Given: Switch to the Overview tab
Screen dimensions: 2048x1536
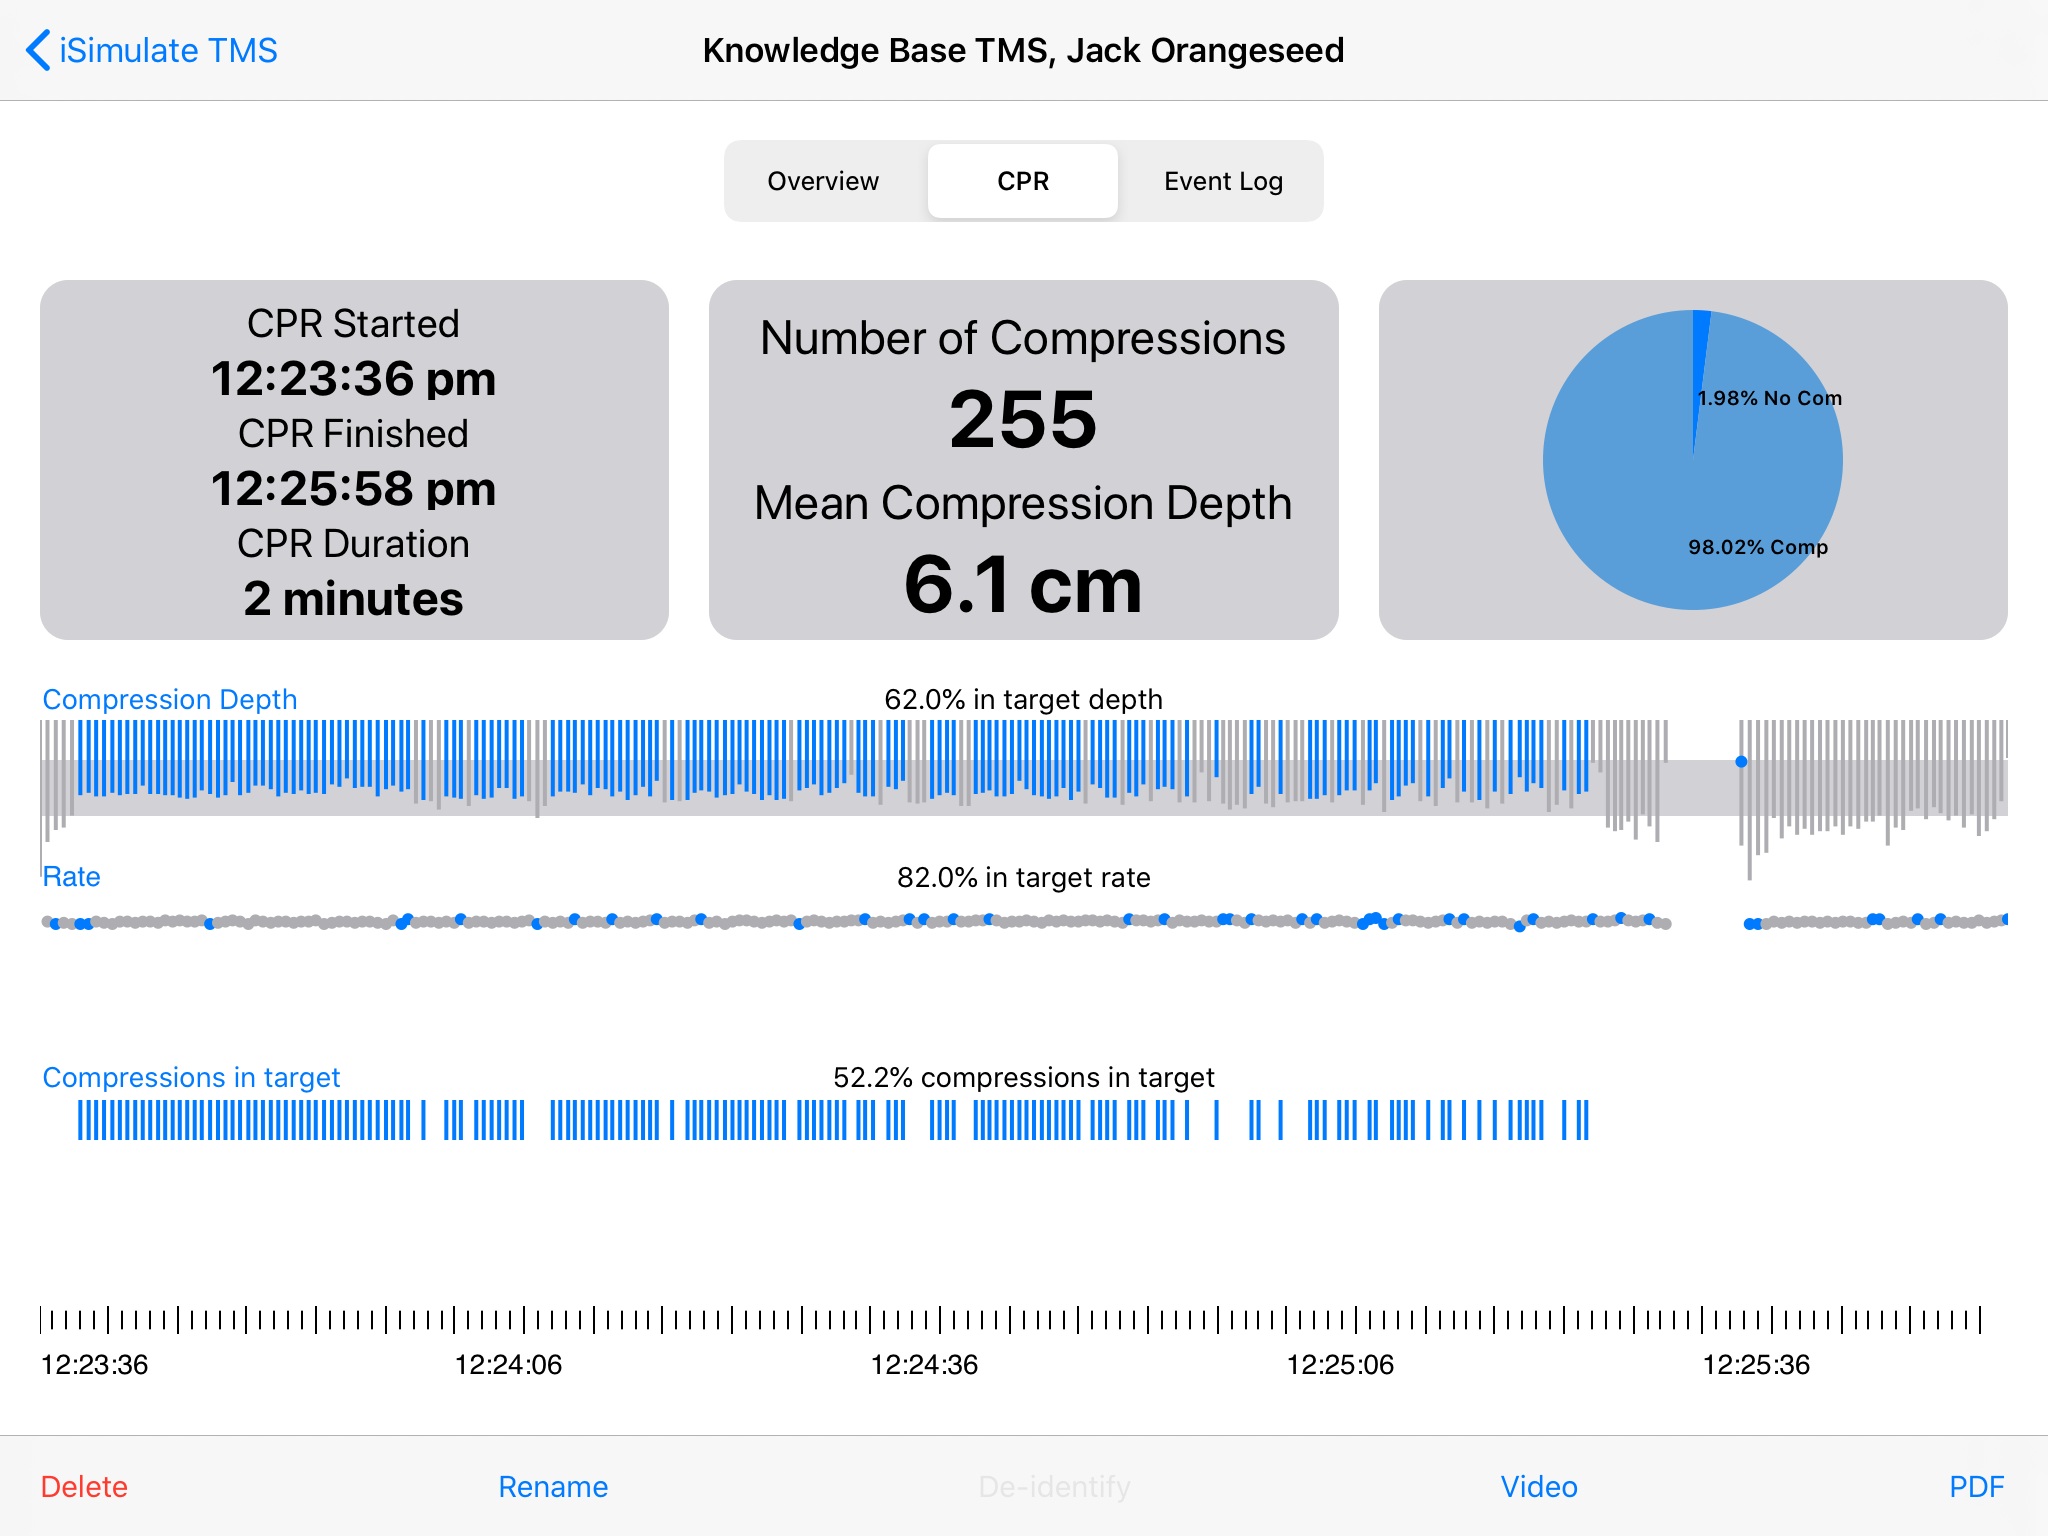Looking at the screenshot, I should (x=823, y=181).
